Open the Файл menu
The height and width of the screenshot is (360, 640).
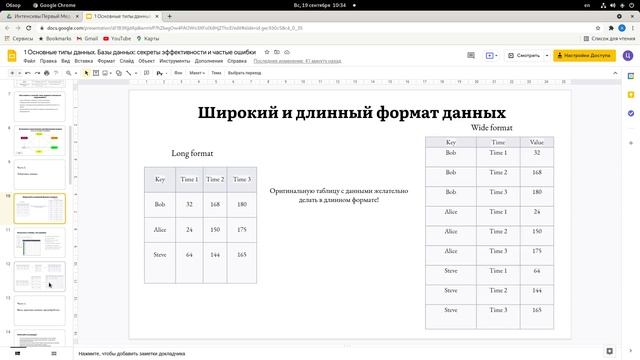tap(29, 61)
